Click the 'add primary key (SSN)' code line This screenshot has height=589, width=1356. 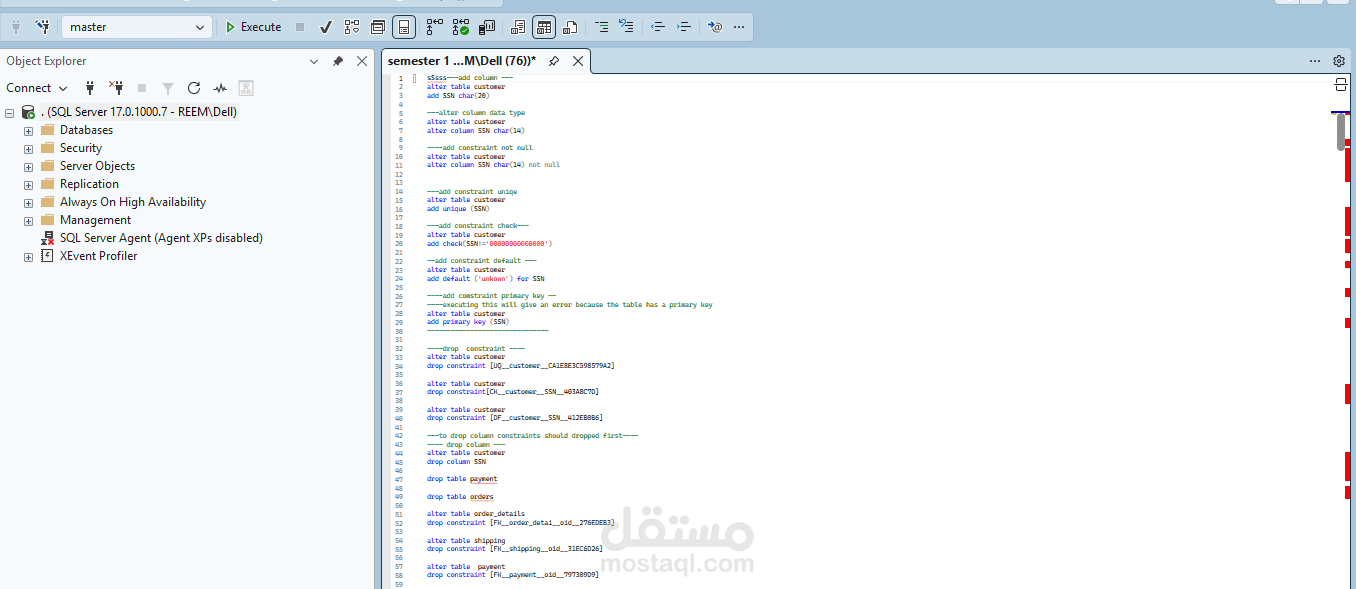click(468, 322)
